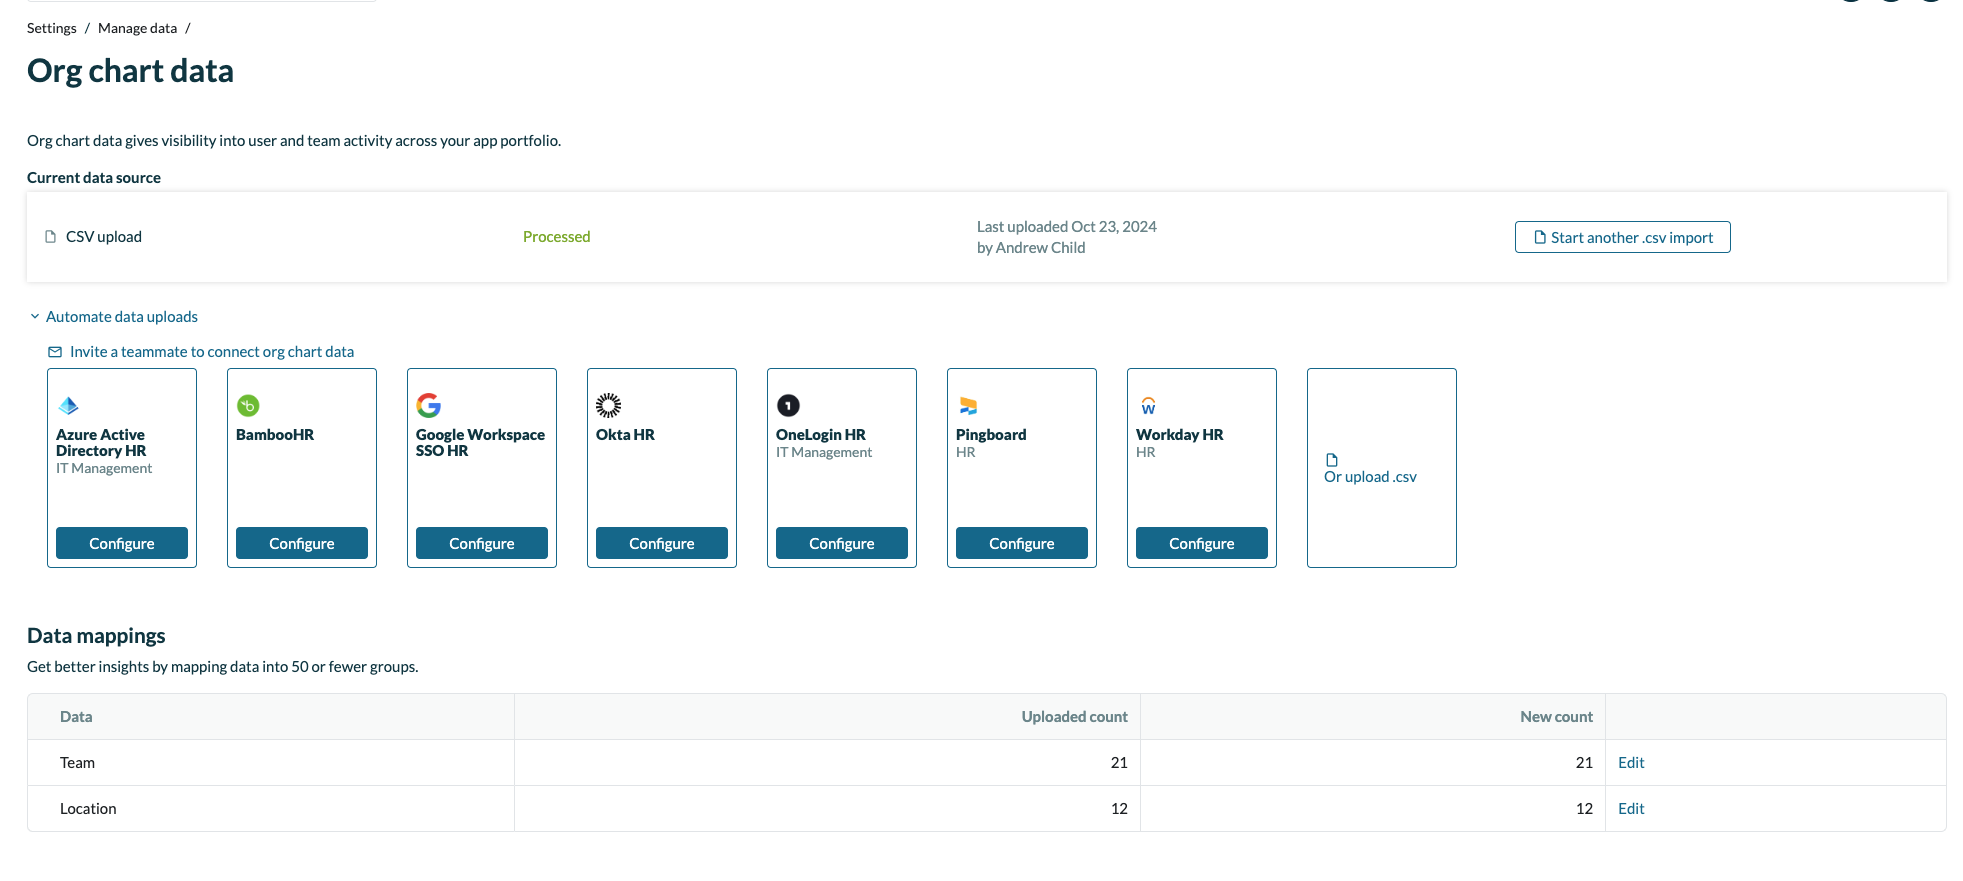Click the Okta HR sunburst icon
The height and width of the screenshot is (881, 1963).
click(x=608, y=405)
